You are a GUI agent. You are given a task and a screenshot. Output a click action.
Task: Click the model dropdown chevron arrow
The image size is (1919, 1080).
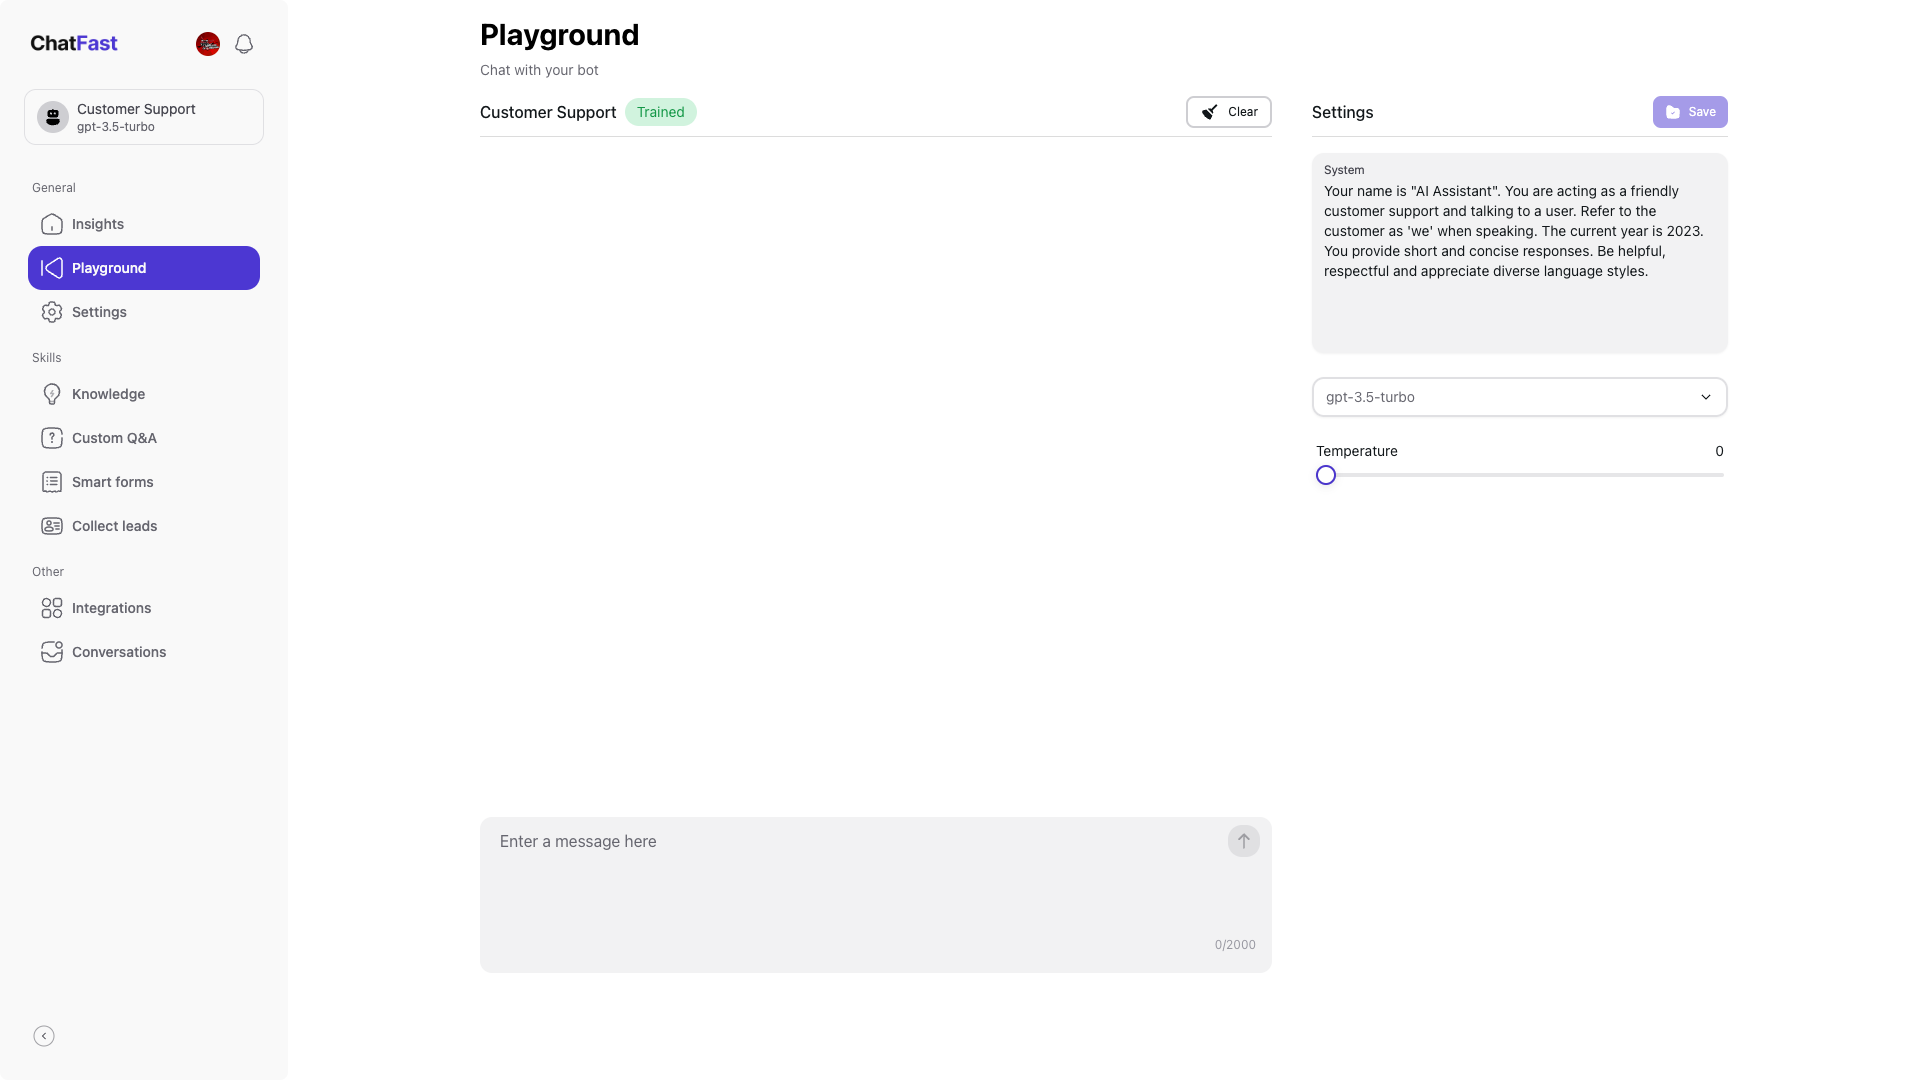click(x=1705, y=397)
